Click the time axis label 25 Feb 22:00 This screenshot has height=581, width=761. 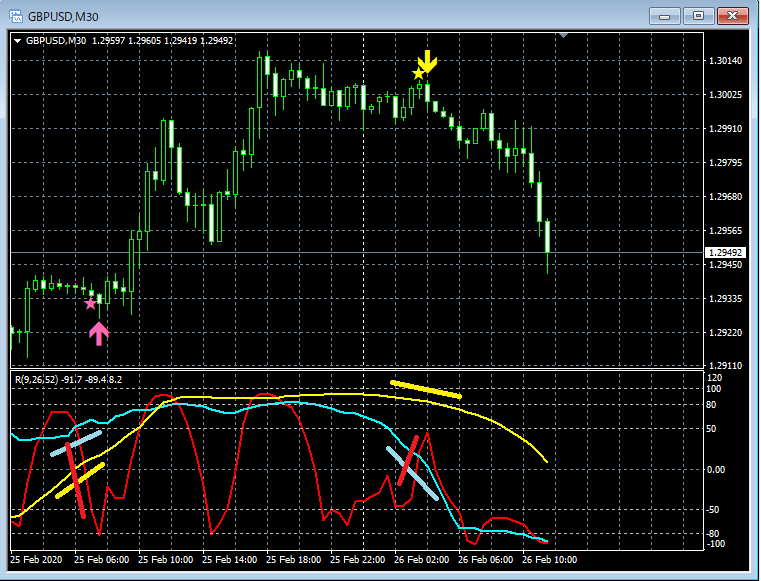click(x=358, y=560)
